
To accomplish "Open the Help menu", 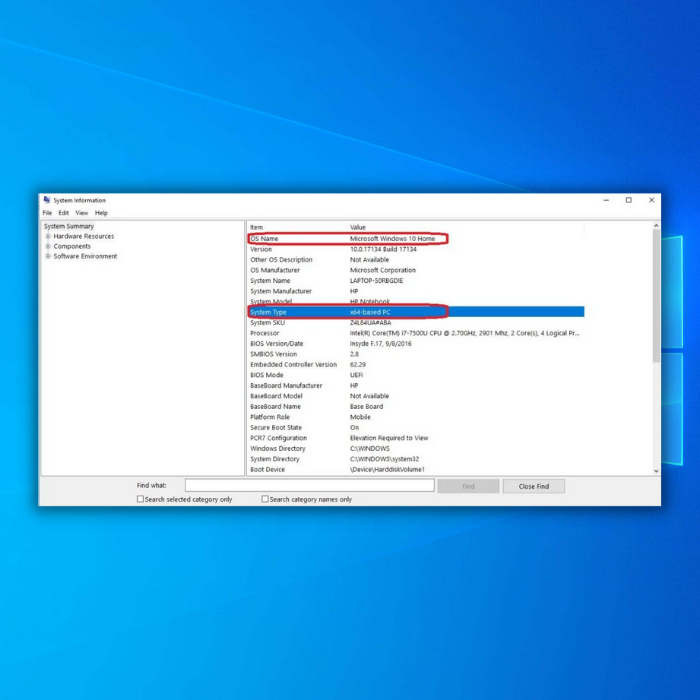I will coord(101,213).
